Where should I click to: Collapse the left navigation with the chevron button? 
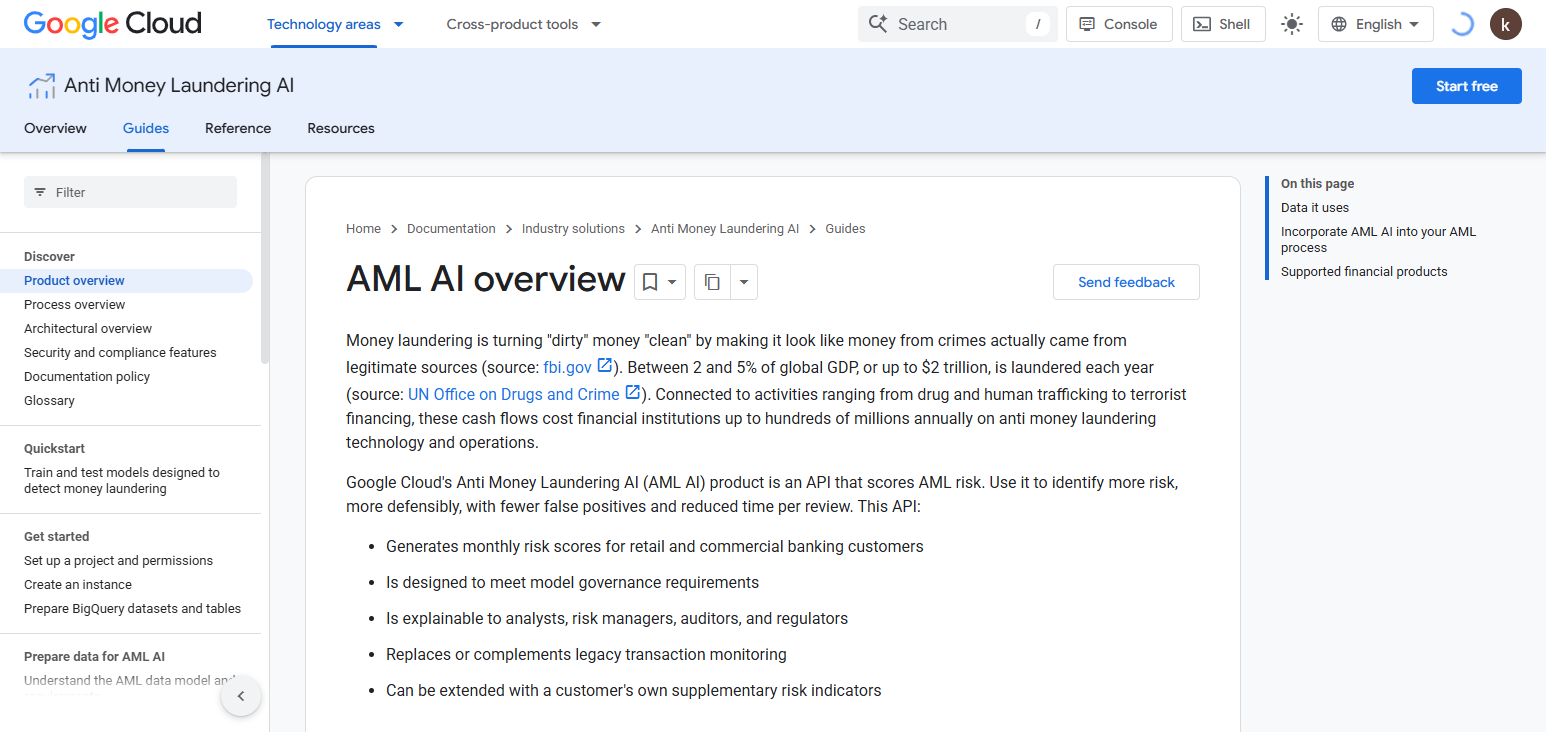click(x=241, y=696)
